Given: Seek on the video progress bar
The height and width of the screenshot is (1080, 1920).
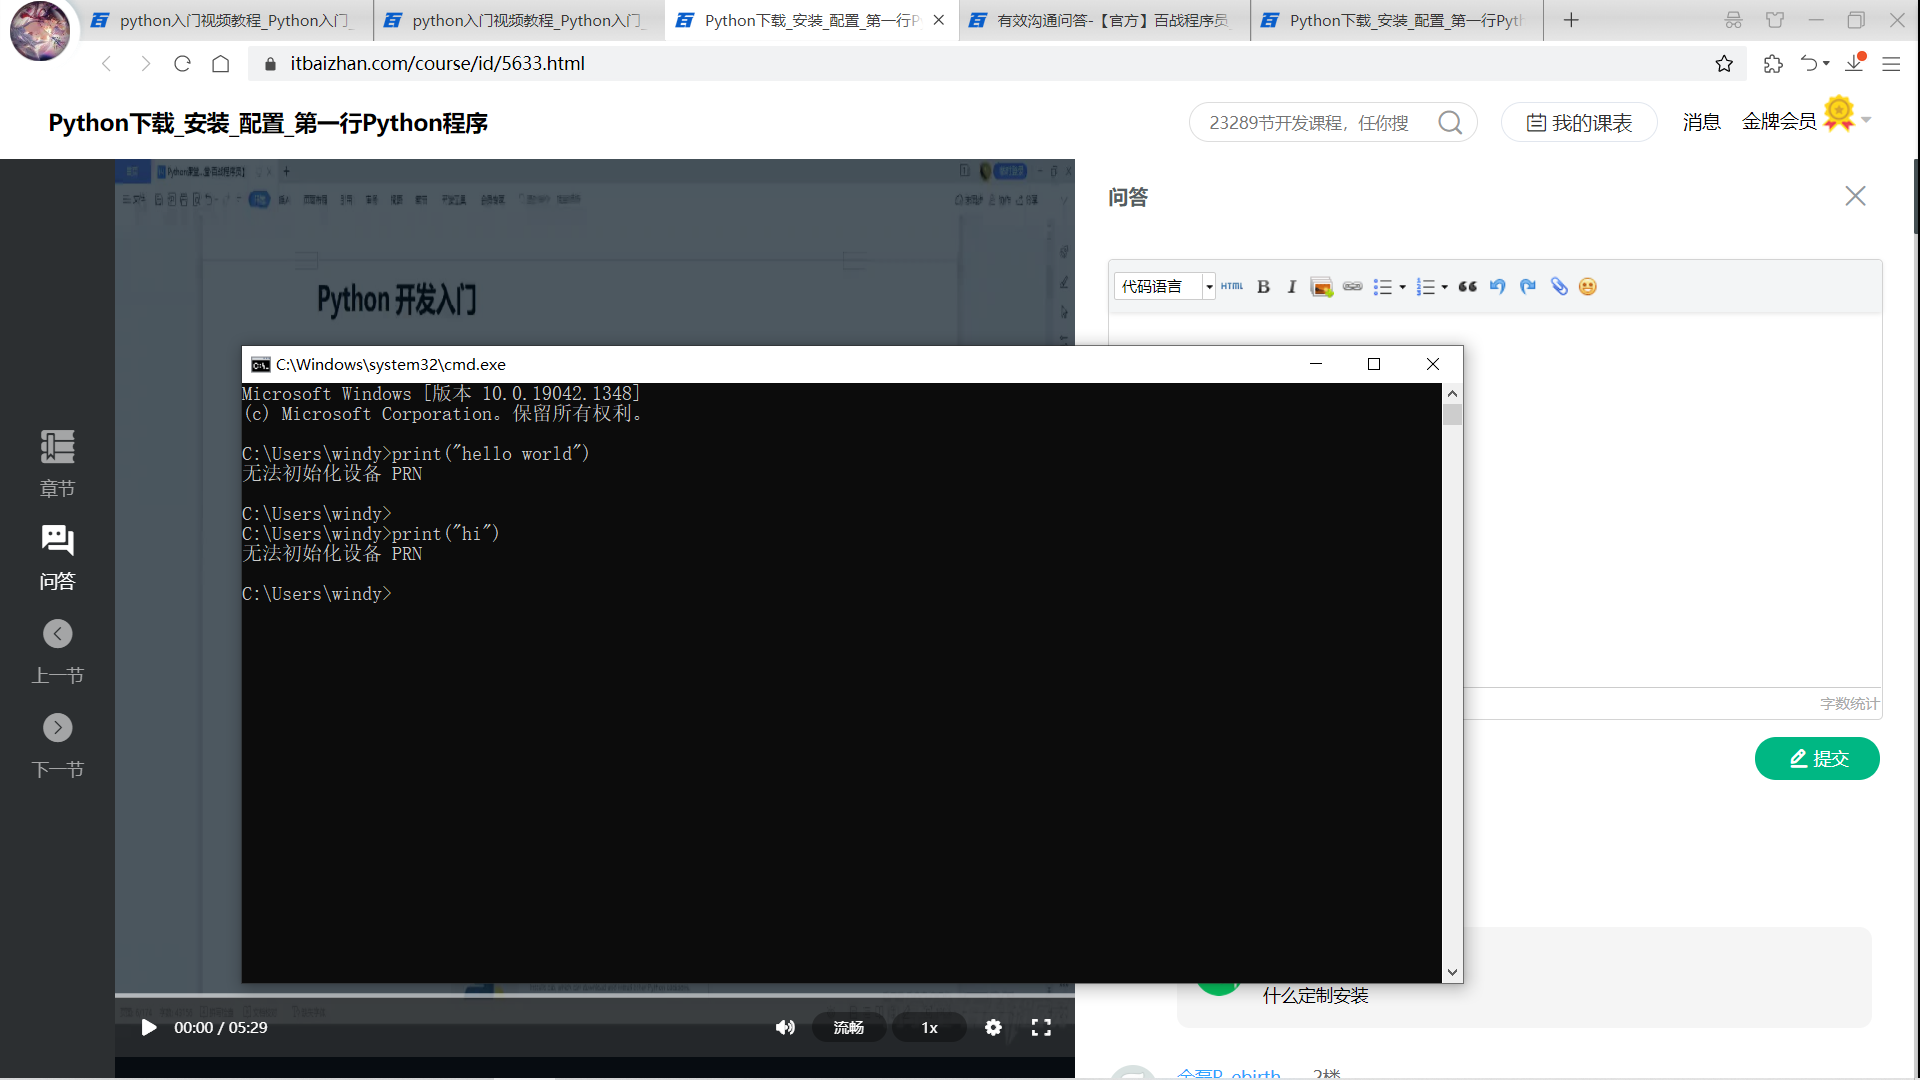Looking at the screenshot, I should (595, 996).
